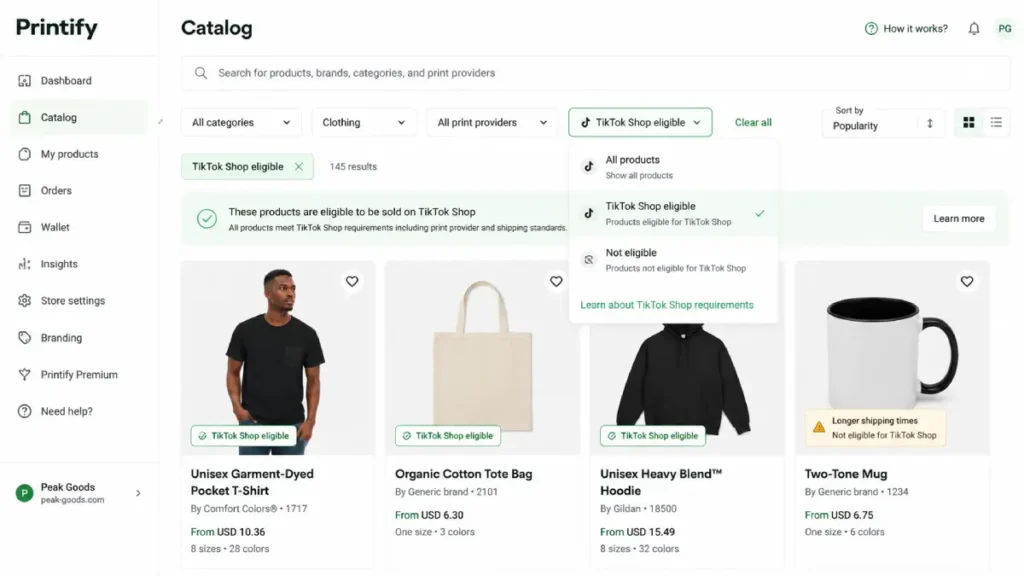Switch to list view layout
This screenshot has height=576, width=1024.
click(x=996, y=122)
